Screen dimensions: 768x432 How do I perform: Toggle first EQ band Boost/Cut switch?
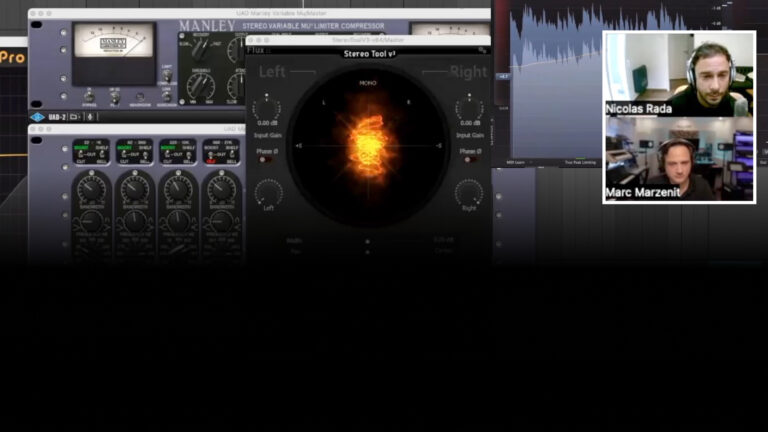point(81,155)
